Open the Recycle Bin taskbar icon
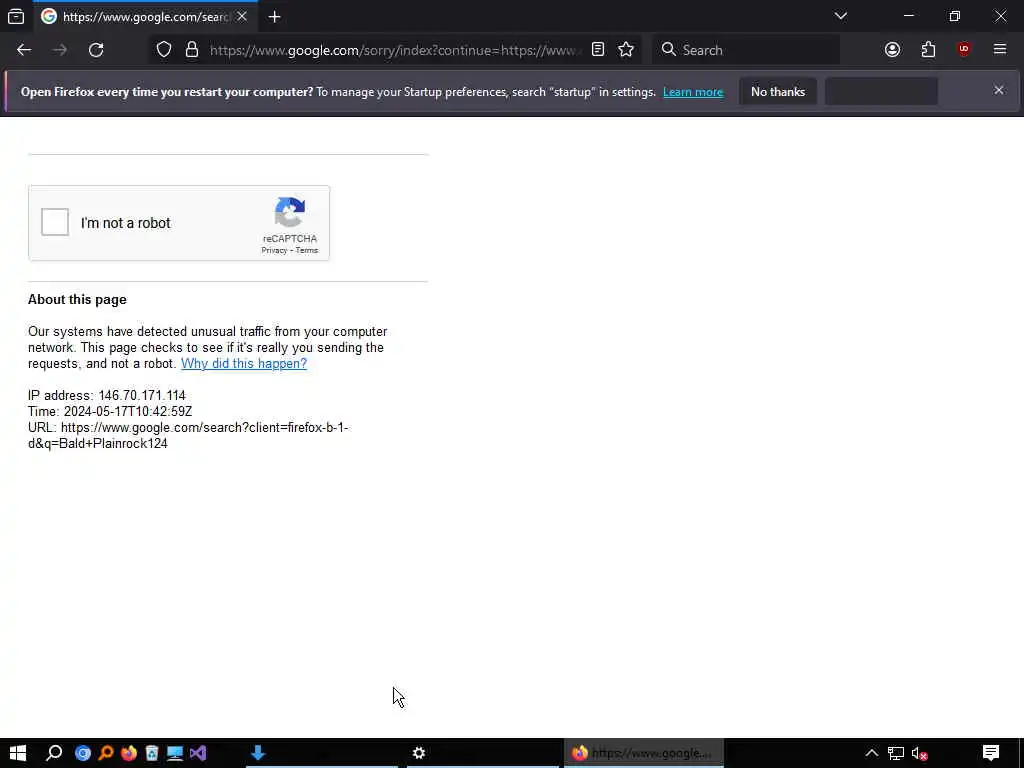The height and width of the screenshot is (768, 1024). [152, 753]
